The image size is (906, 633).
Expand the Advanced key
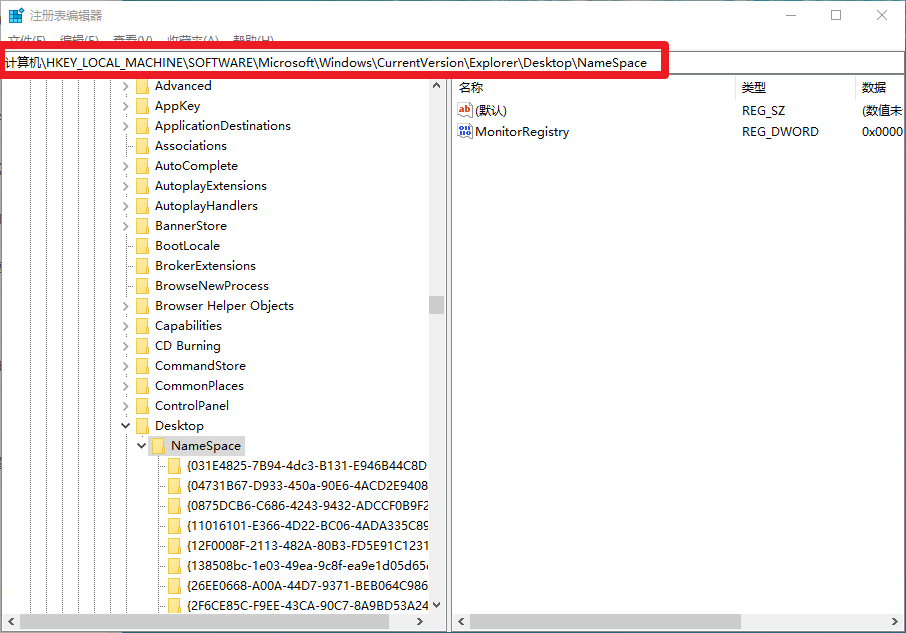tap(125, 86)
